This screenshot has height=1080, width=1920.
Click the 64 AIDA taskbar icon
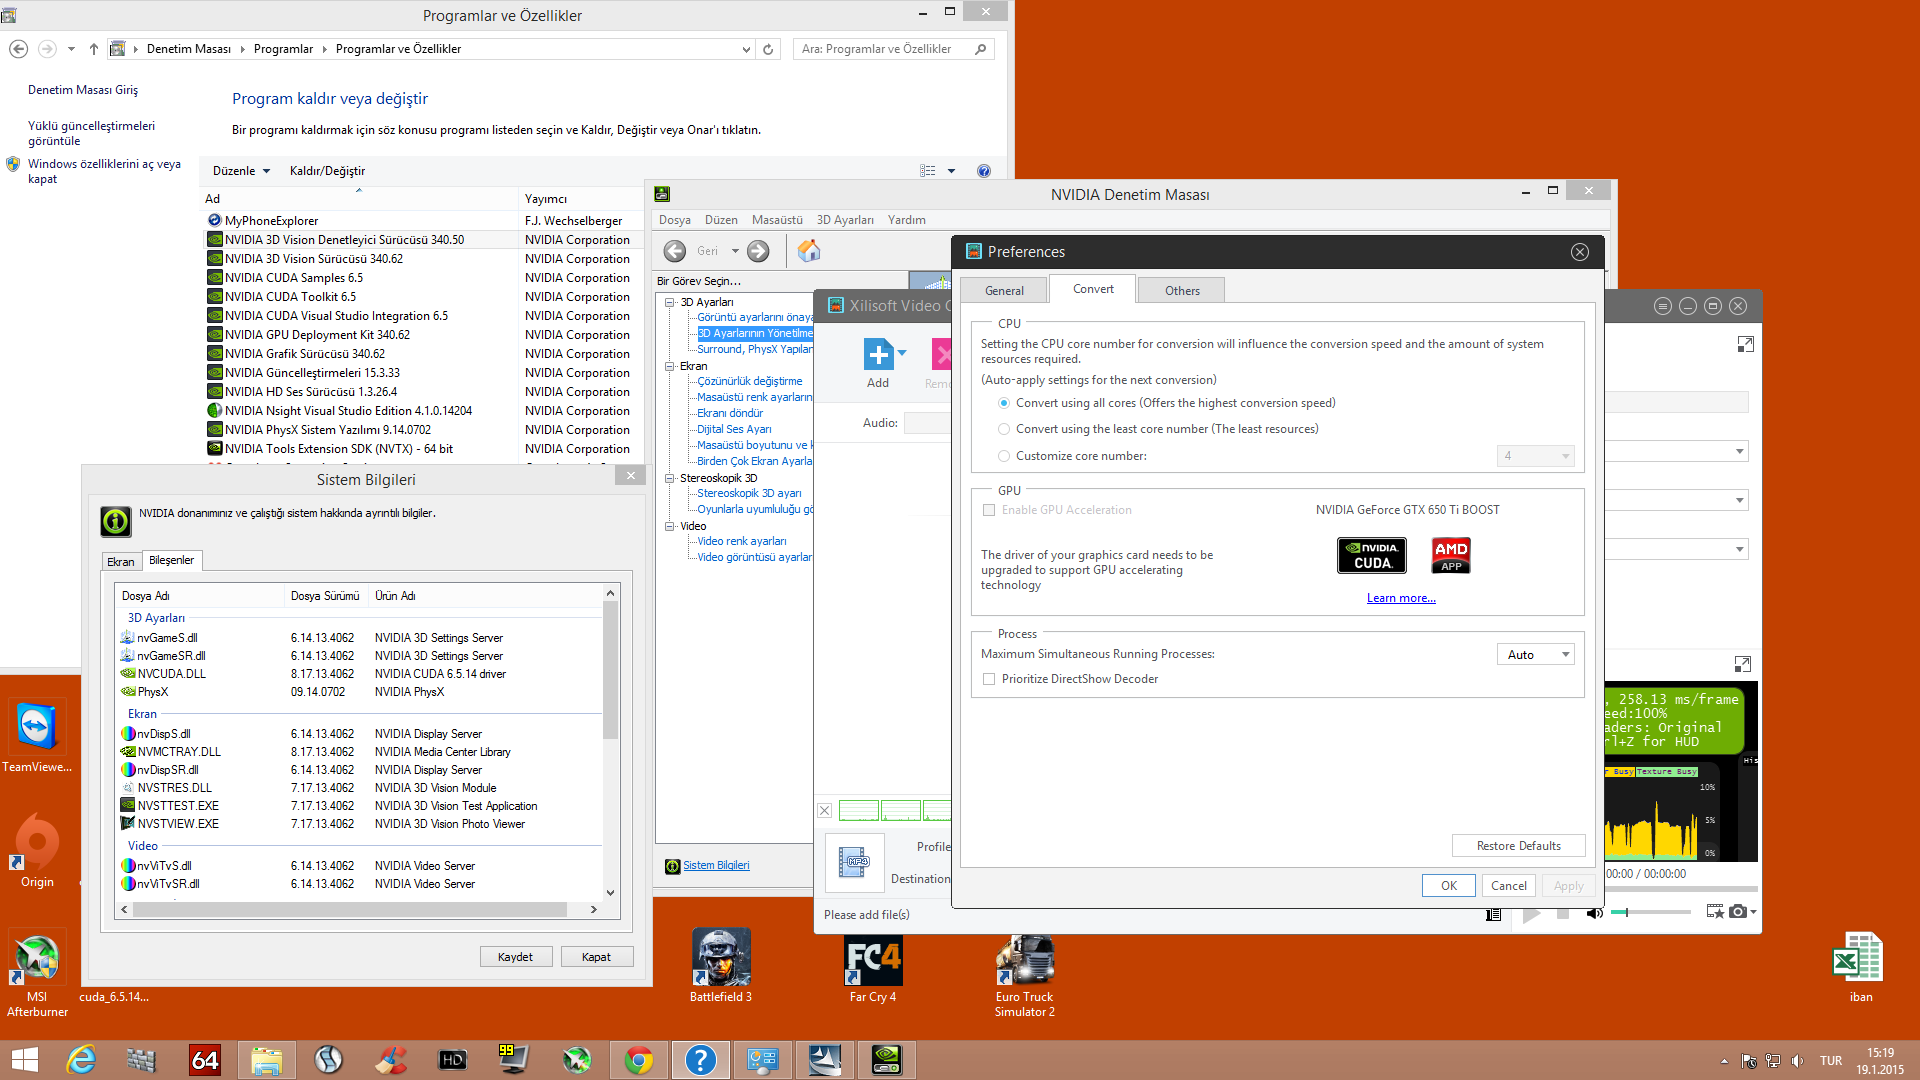click(x=204, y=1060)
